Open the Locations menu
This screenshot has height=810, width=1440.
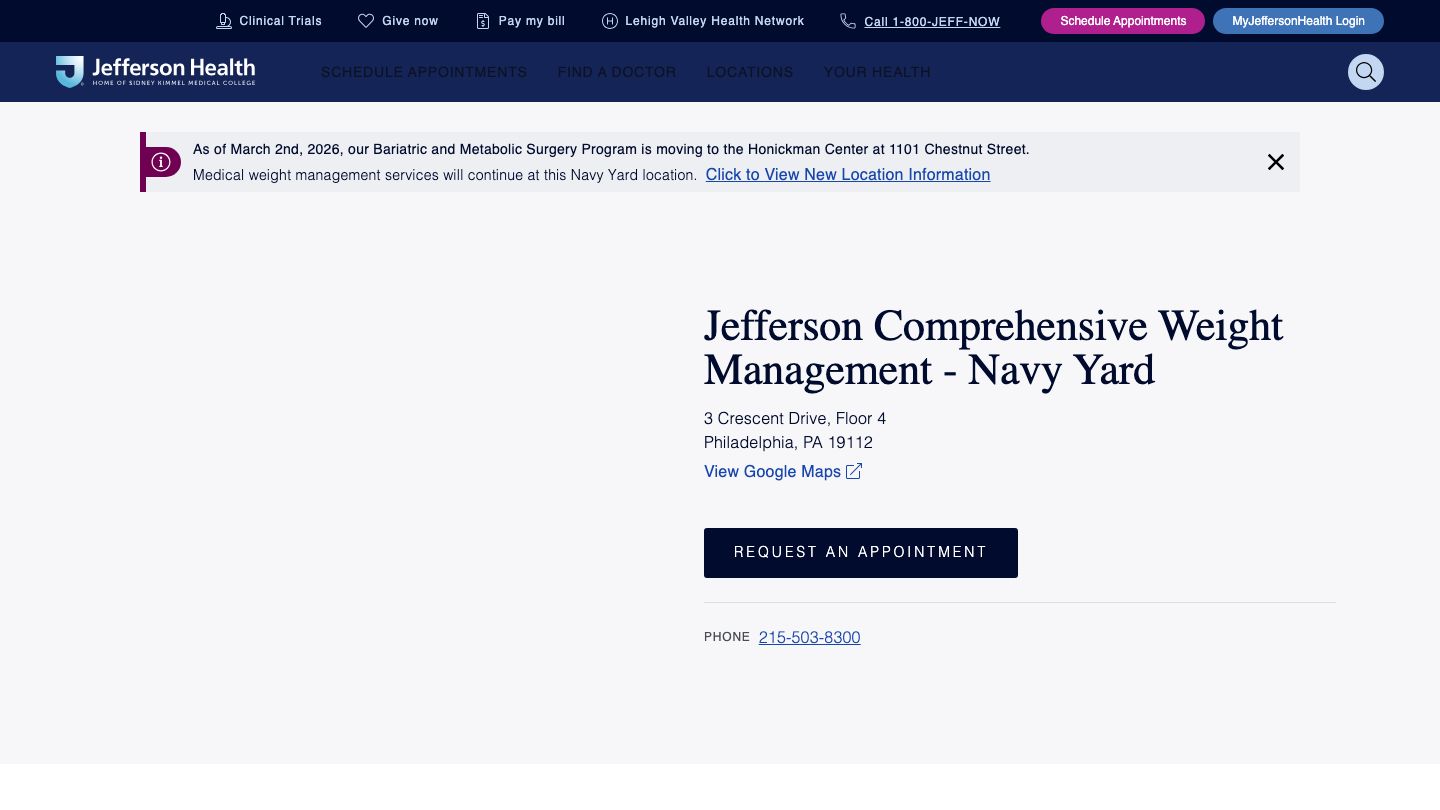click(750, 72)
